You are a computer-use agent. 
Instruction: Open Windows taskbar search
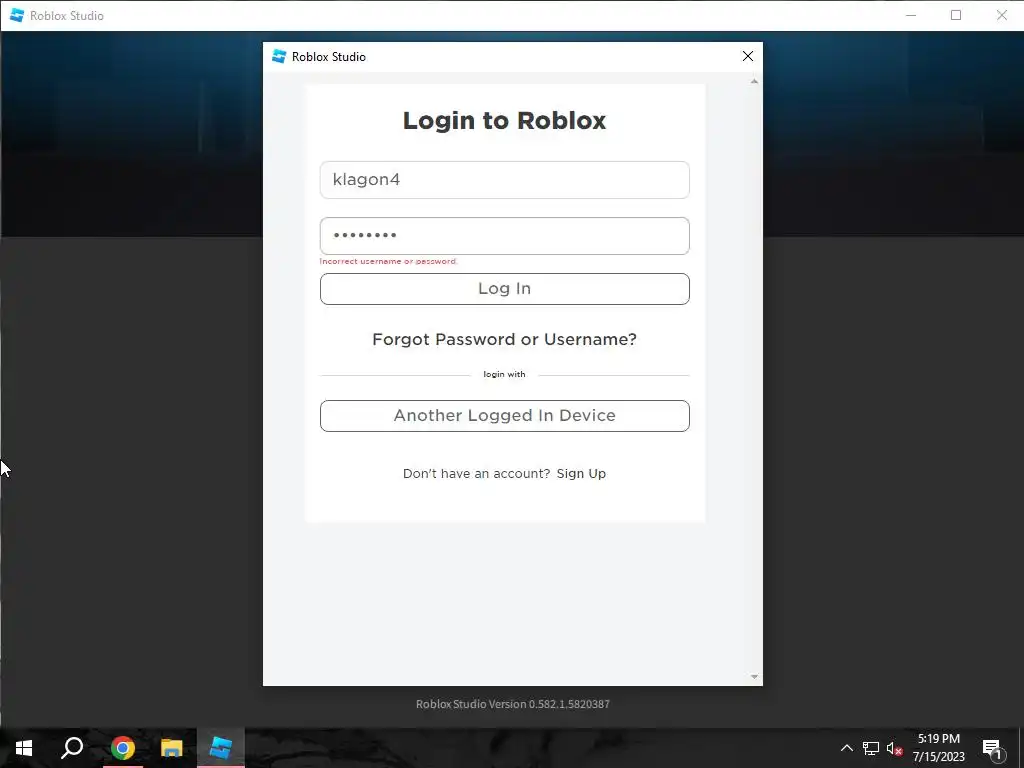pyautogui.click(x=72, y=748)
